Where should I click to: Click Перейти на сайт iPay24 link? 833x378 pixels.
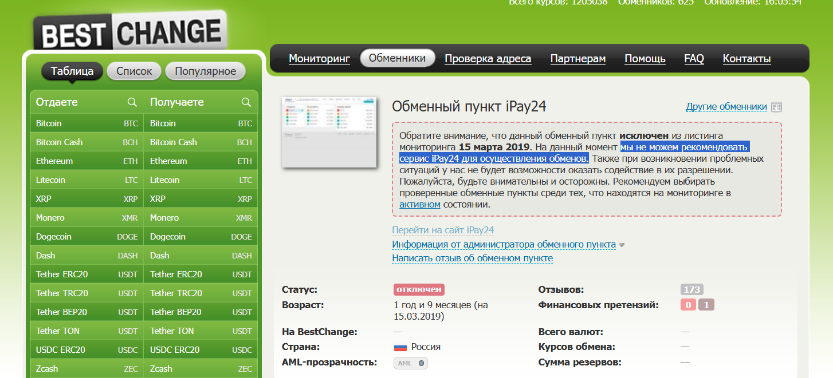(443, 230)
